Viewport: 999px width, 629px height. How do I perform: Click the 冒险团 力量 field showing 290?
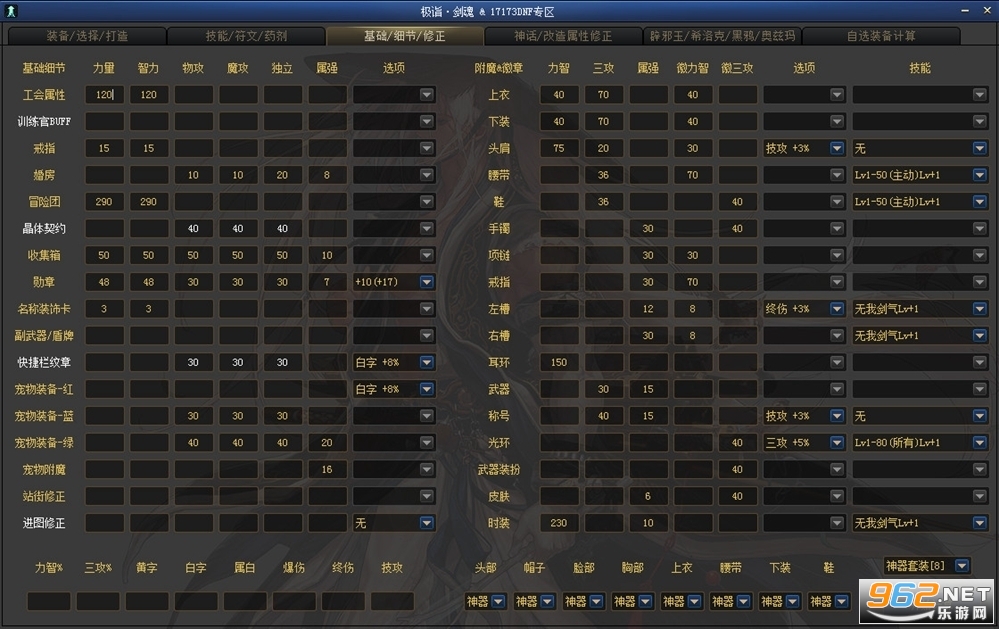104,201
